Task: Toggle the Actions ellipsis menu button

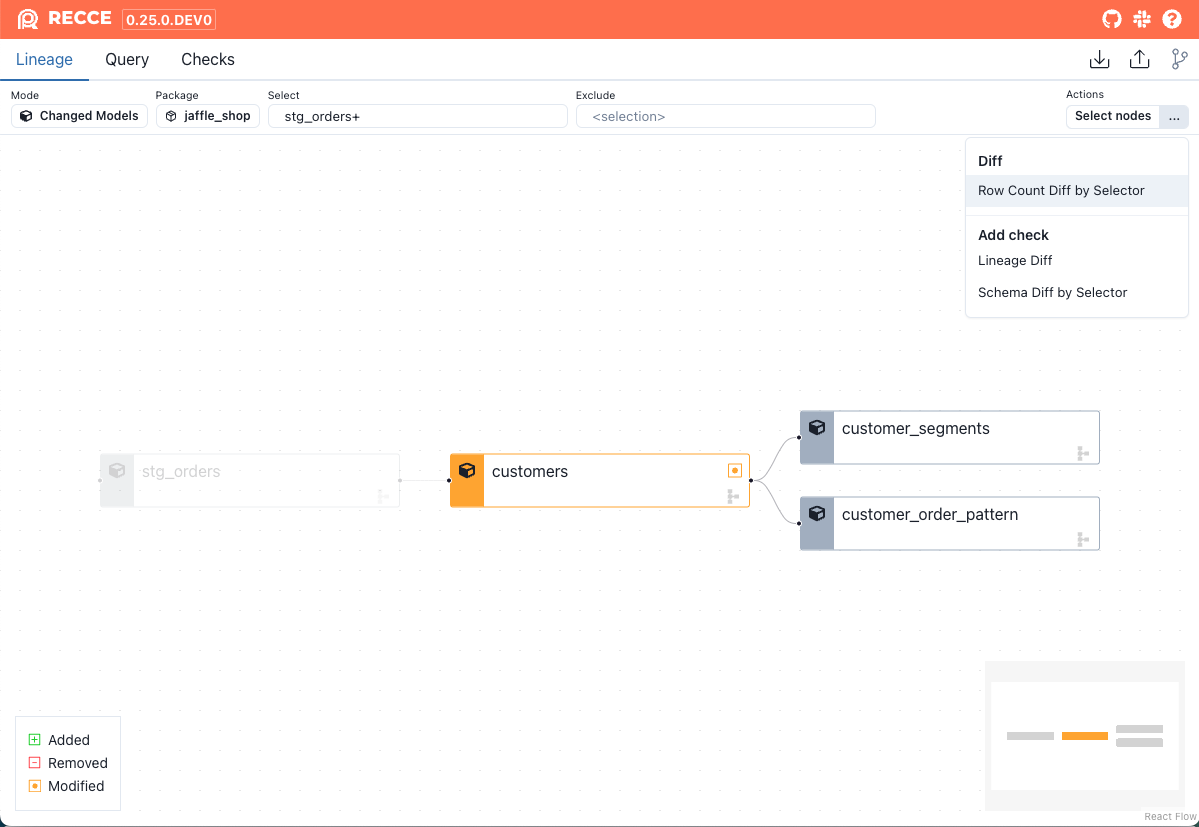Action: 1174,117
